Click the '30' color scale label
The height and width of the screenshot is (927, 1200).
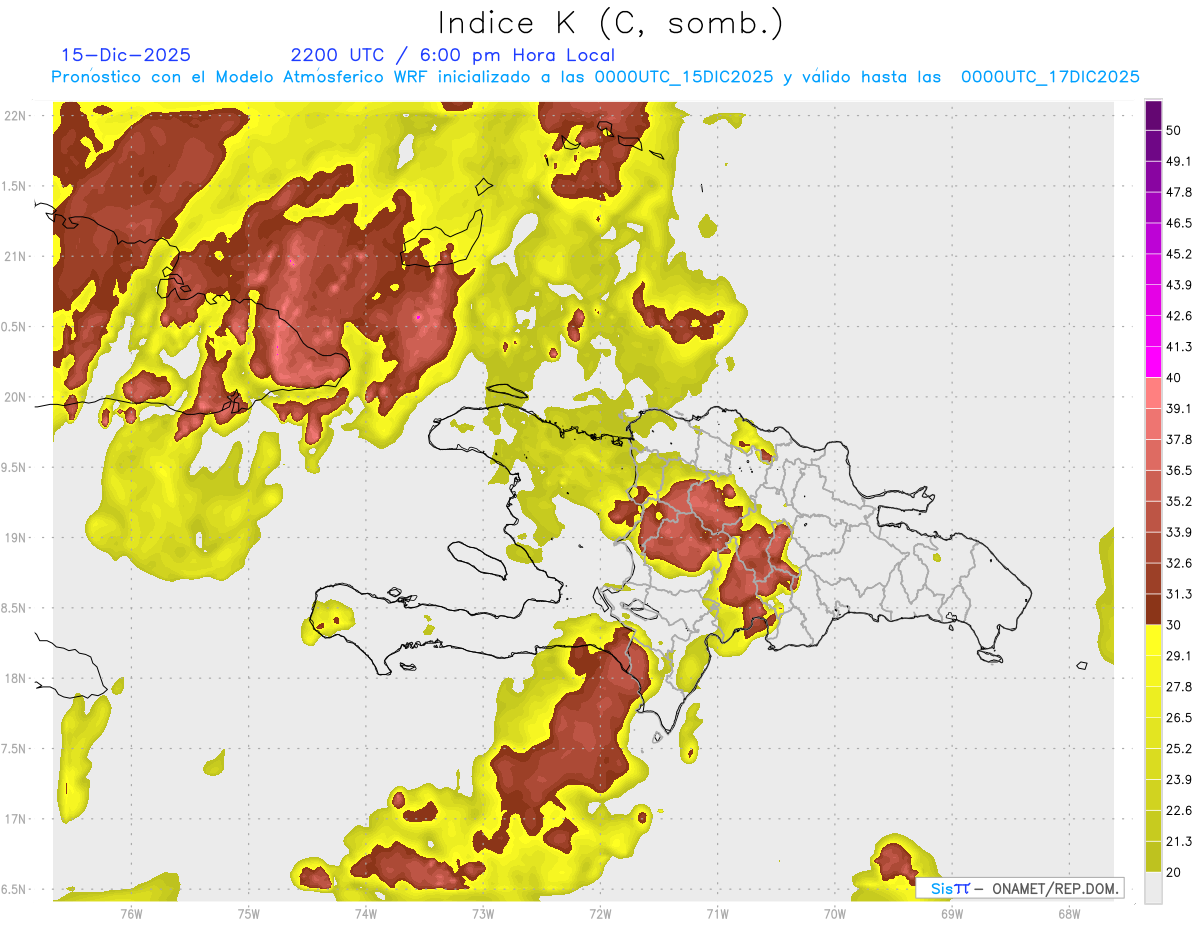[x=1174, y=624]
